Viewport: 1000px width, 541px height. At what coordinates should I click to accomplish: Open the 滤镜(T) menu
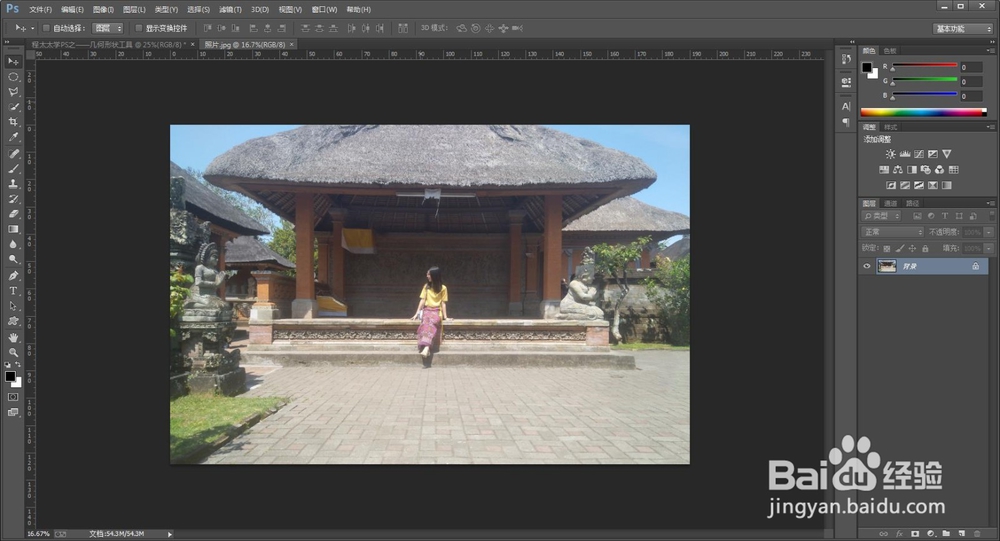(x=230, y=10)
